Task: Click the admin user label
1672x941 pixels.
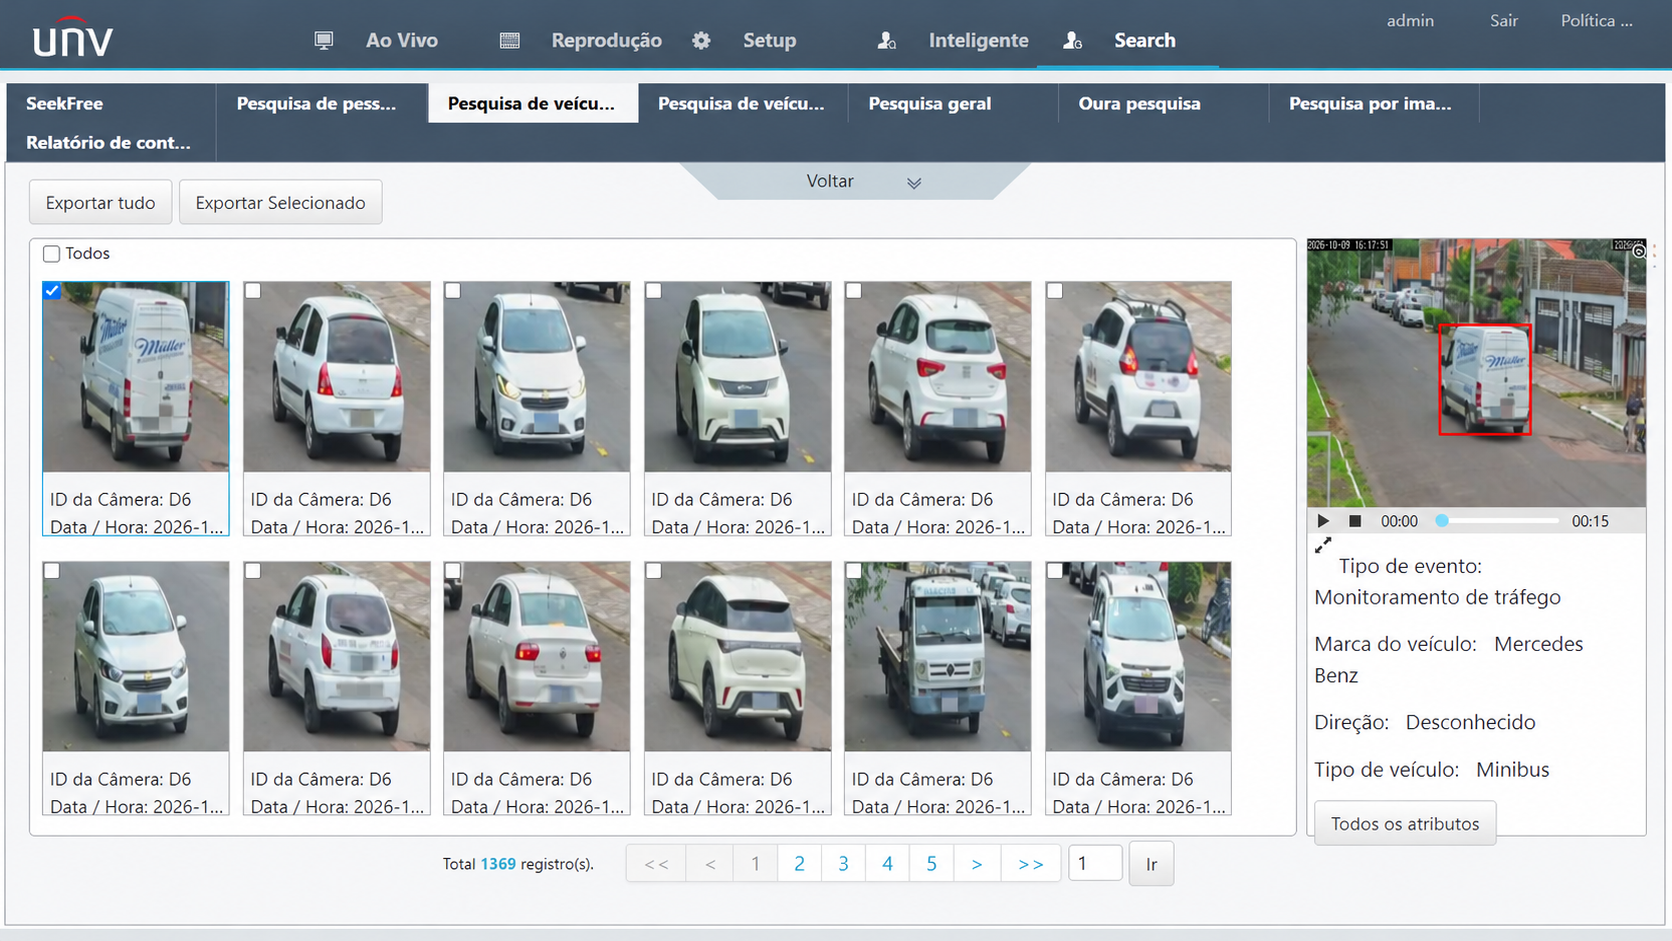Action: pyautogui.click(x=1410, y=21)
